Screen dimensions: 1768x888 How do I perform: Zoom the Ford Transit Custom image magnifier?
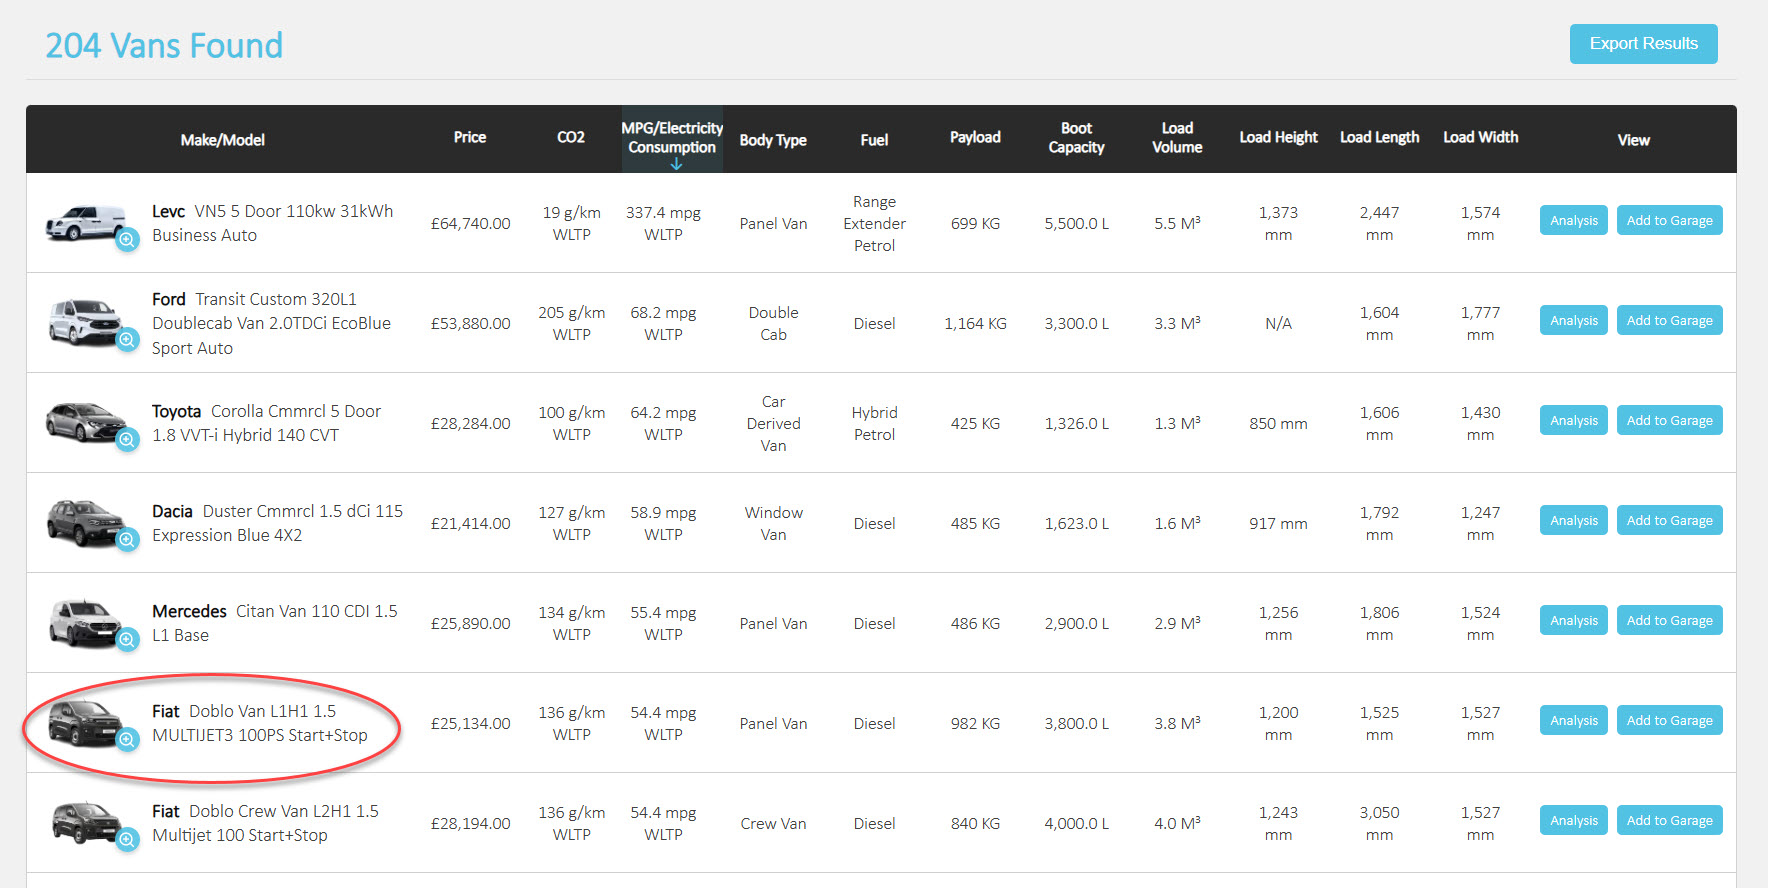(127, 339)
